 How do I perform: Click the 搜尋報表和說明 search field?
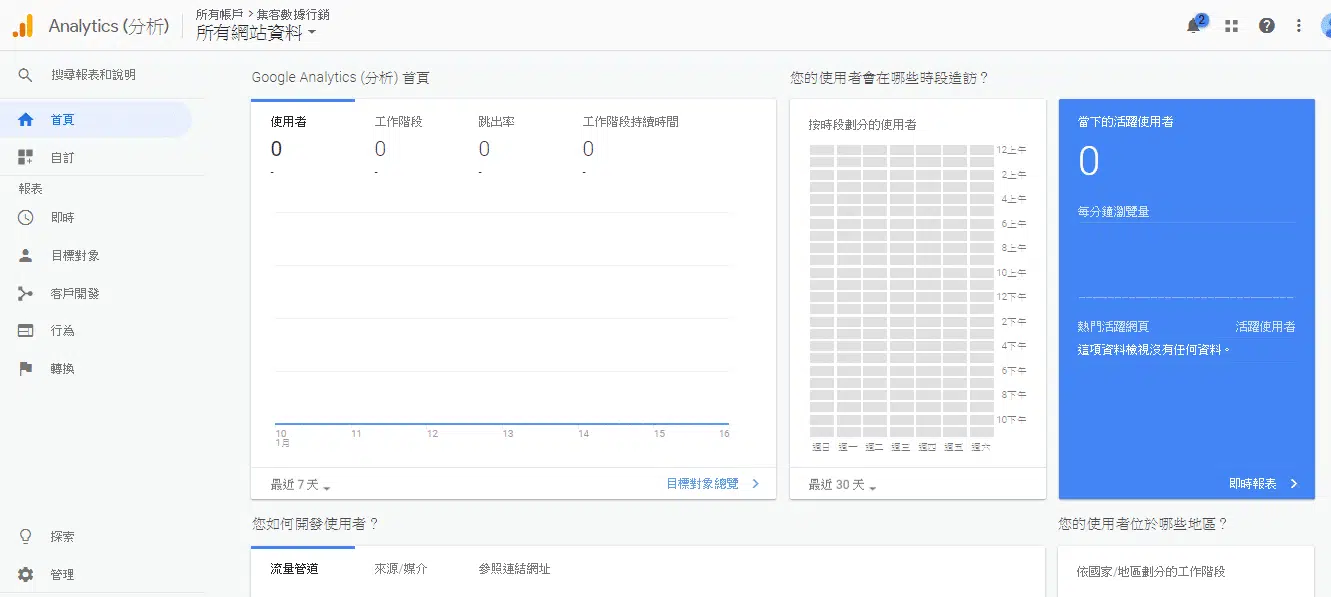pos(93,75)
